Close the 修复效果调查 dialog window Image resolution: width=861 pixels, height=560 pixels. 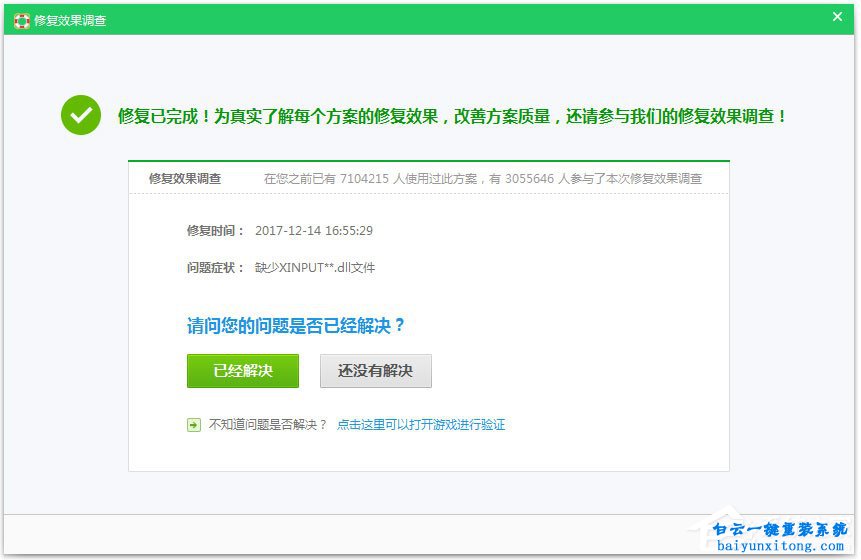pos(837,16)
